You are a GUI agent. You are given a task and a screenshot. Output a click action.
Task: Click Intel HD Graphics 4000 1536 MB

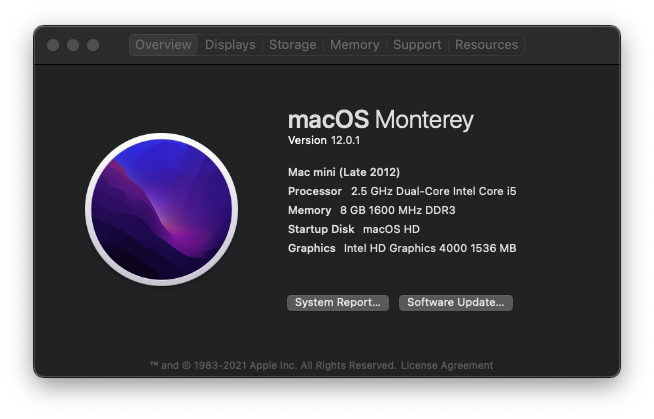tap(430, 248)
